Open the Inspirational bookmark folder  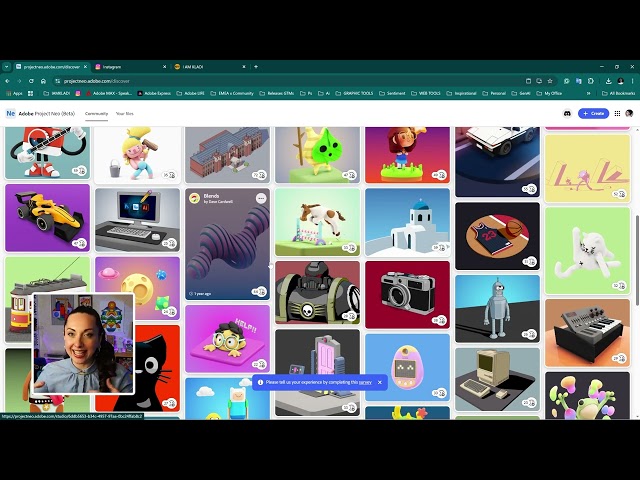coord(462,93)
